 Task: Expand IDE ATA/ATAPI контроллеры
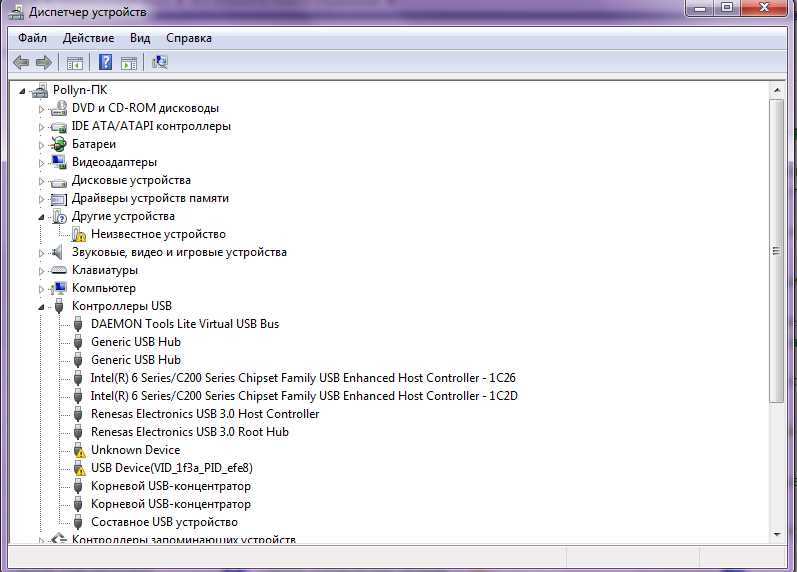pyautogui.click(x=42, y=127)
